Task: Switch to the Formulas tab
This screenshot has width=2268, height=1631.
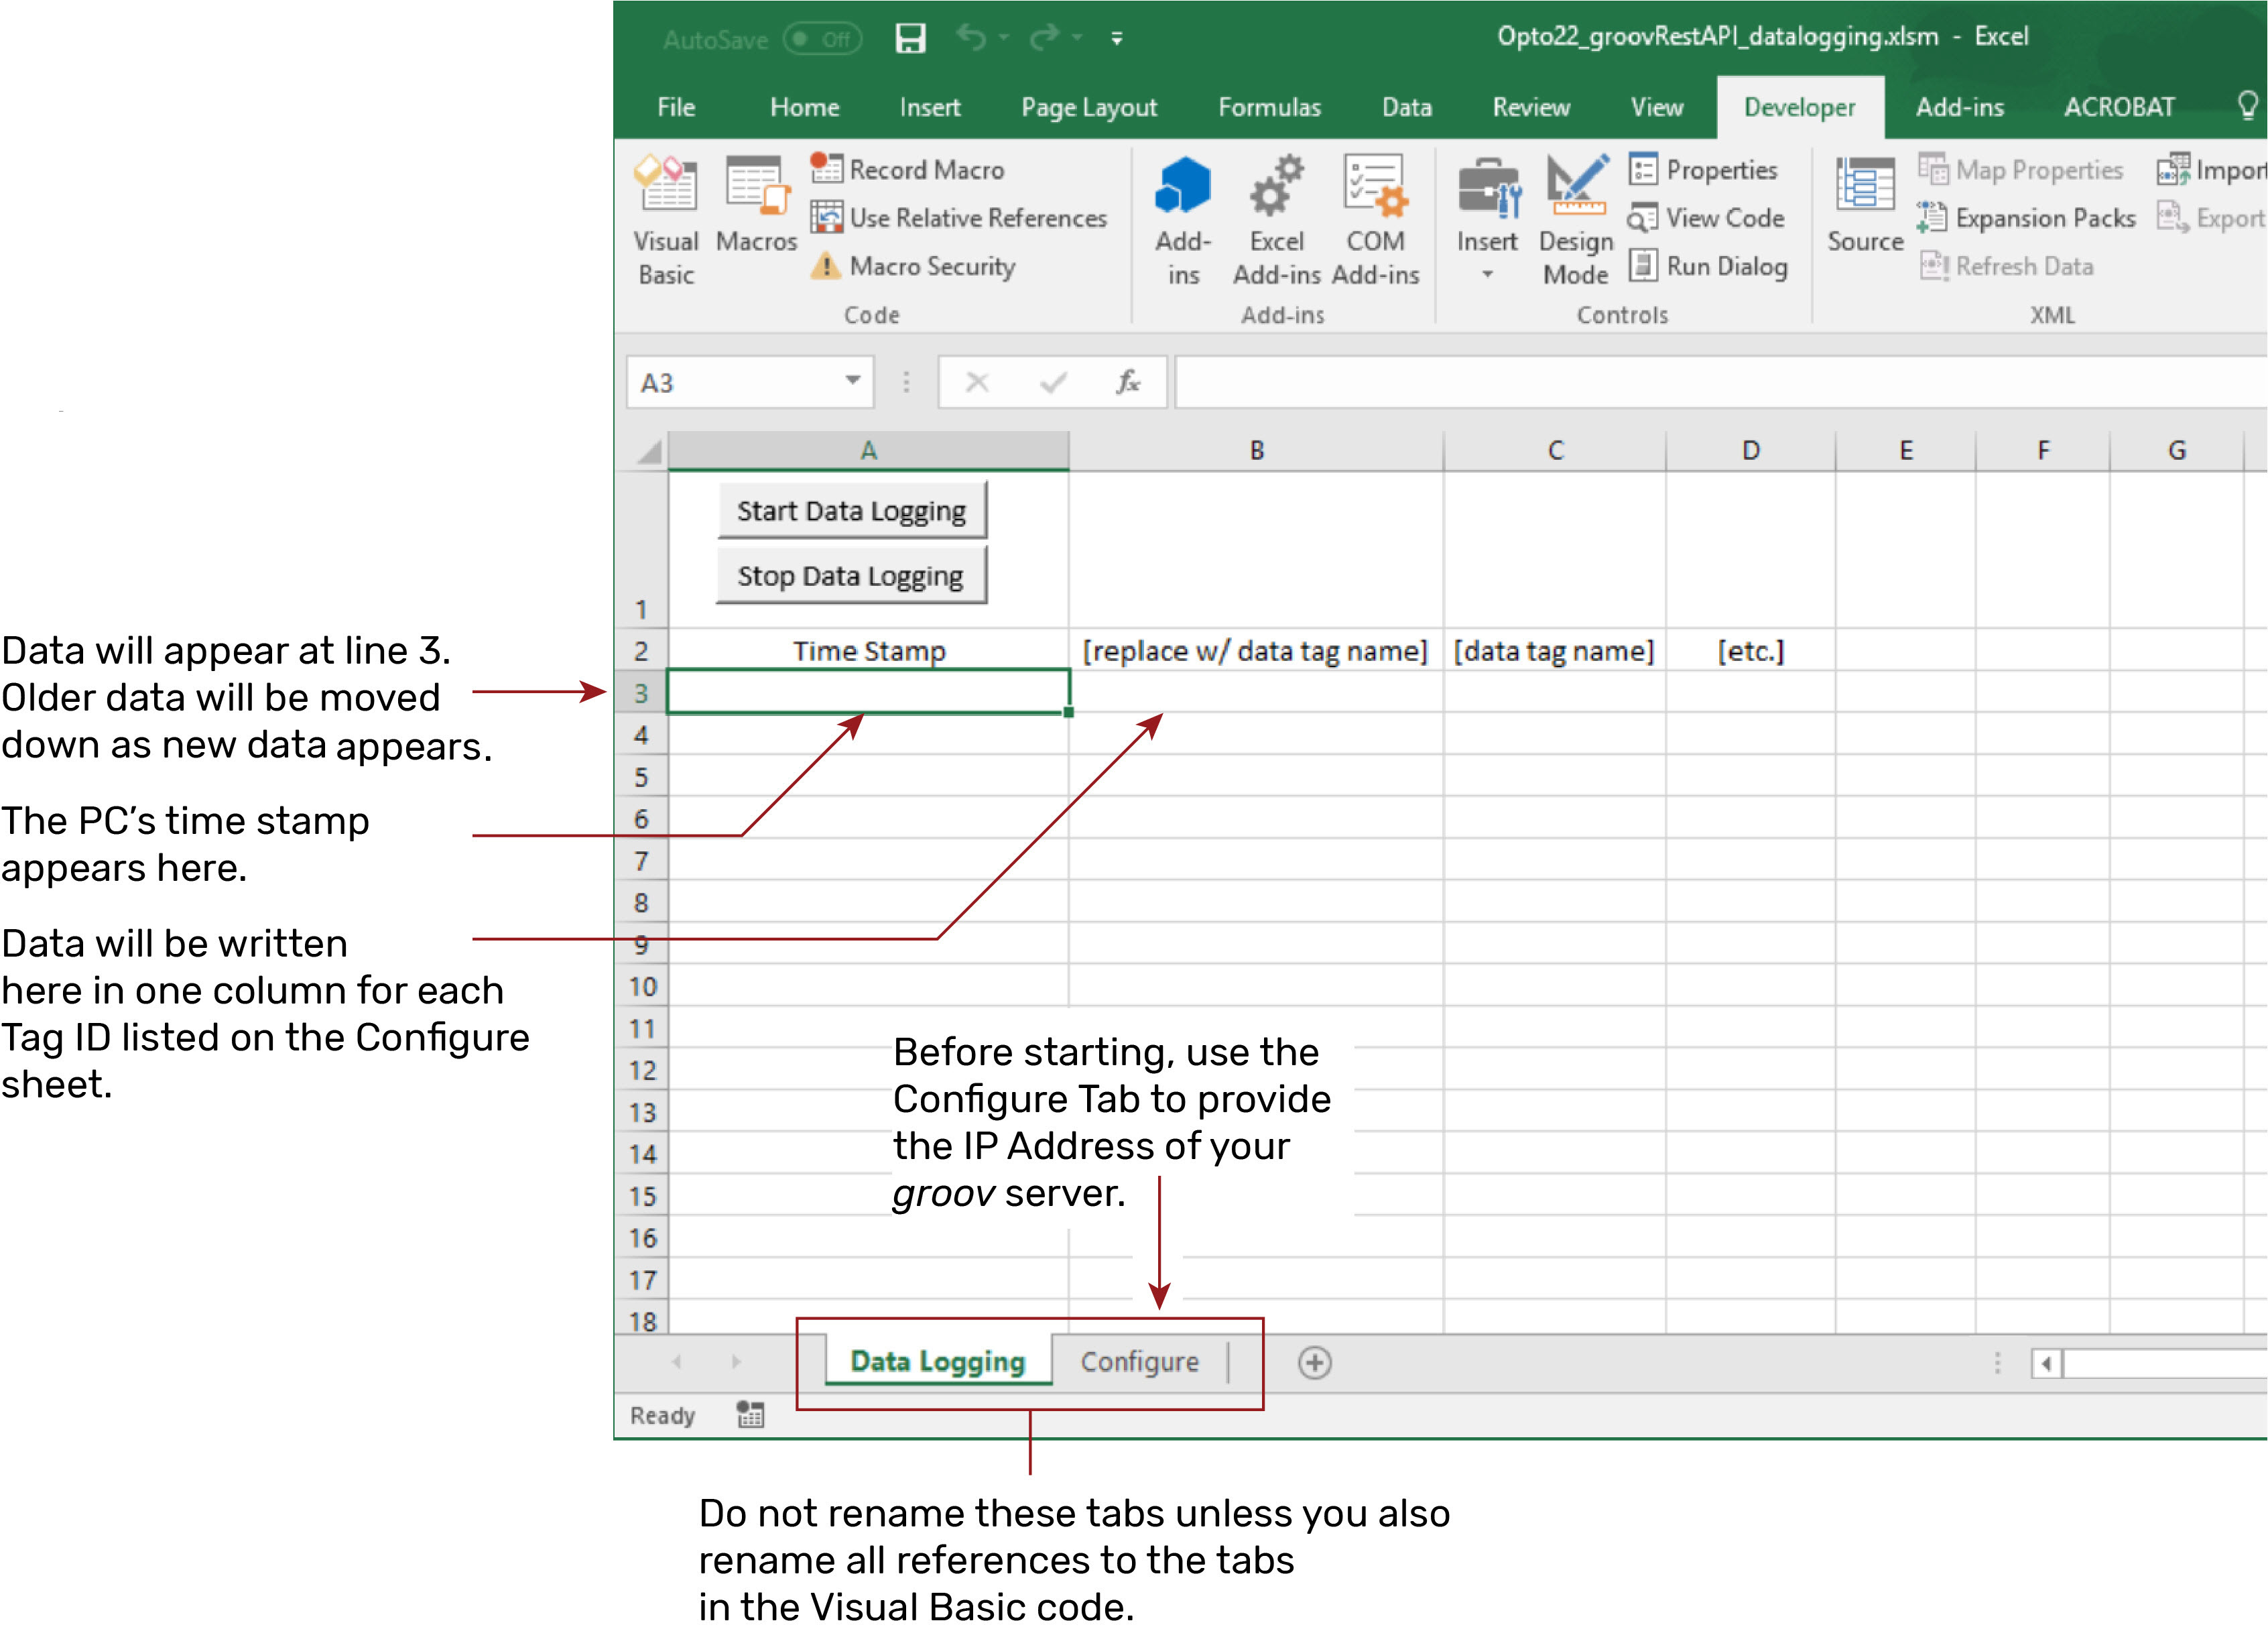Action: click(x=1269, y=107)
